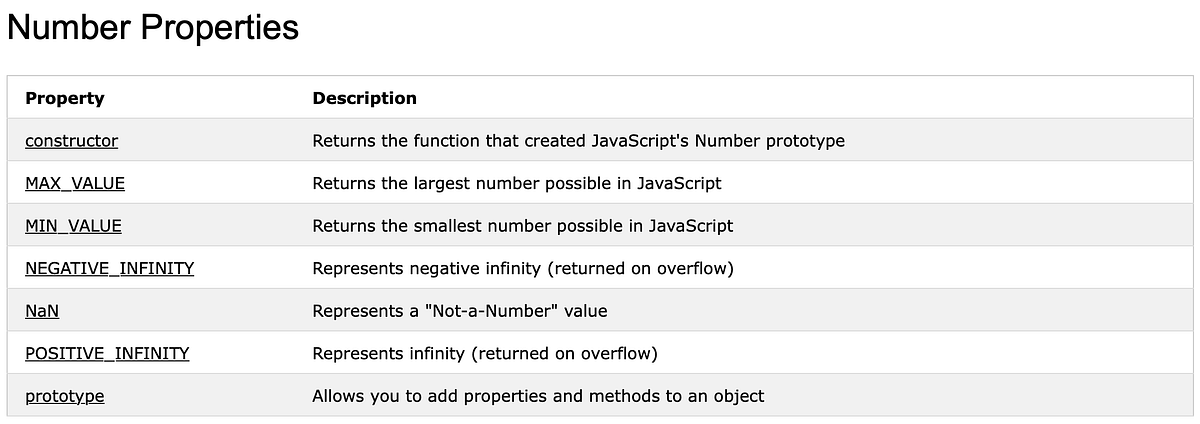This screenshot has width=1200, height=424.
Task: Open the constructor property link
Action: coord(71,141)
